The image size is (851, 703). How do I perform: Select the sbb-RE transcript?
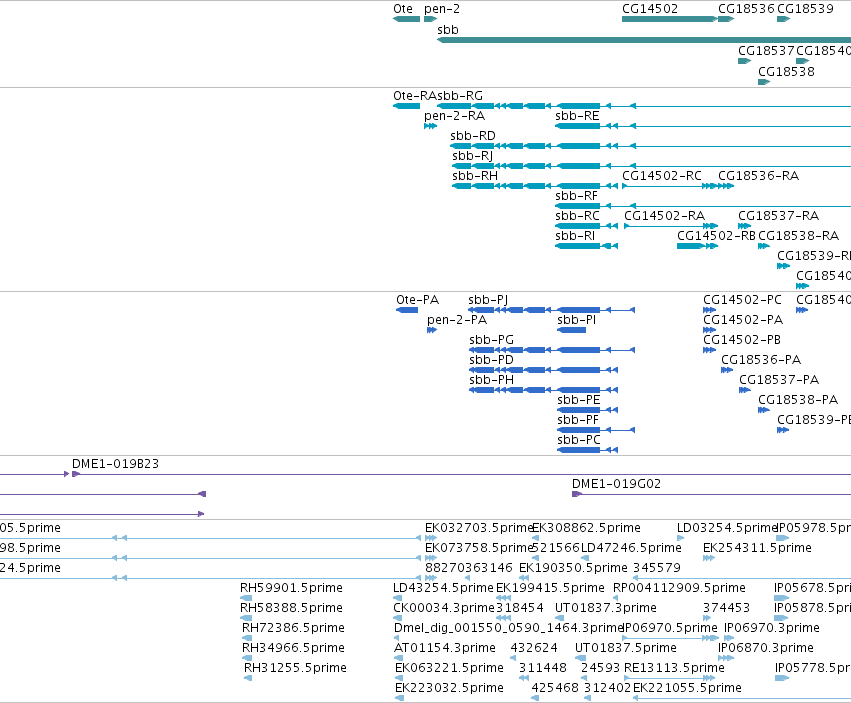[703, 126]
